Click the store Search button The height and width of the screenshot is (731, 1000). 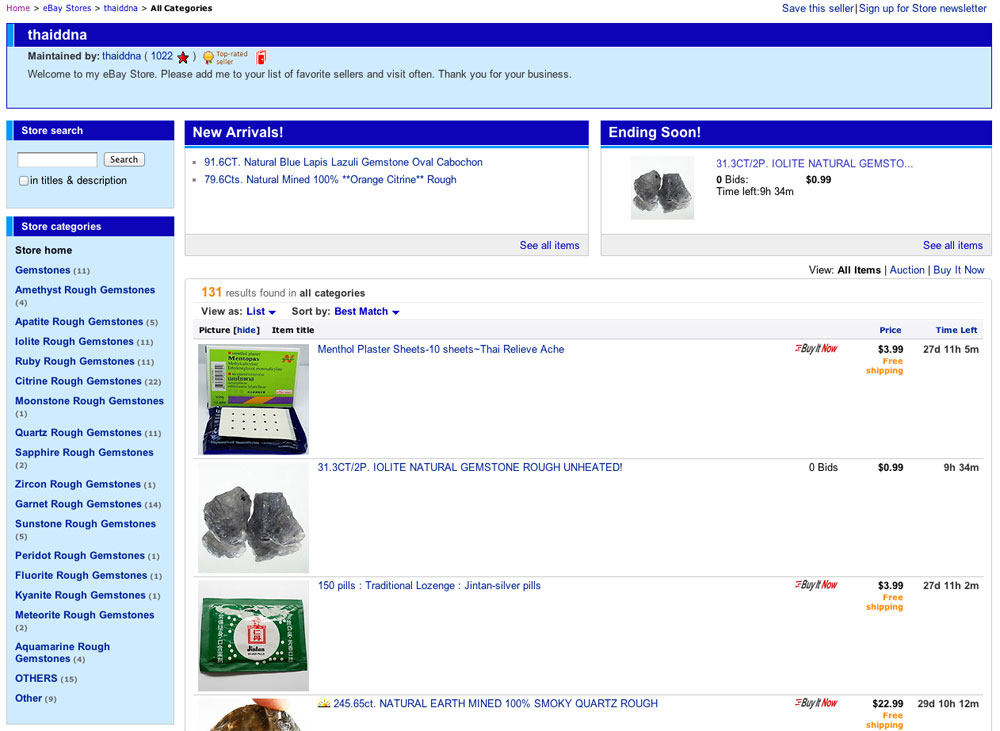[x=124, y=159]
